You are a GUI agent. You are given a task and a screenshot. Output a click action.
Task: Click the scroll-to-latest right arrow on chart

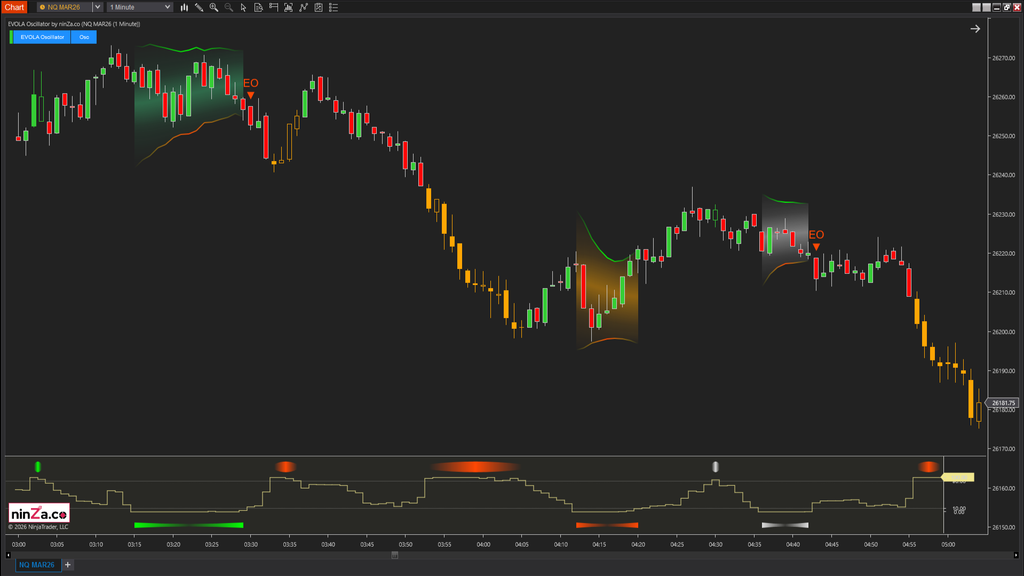[975, 29]
